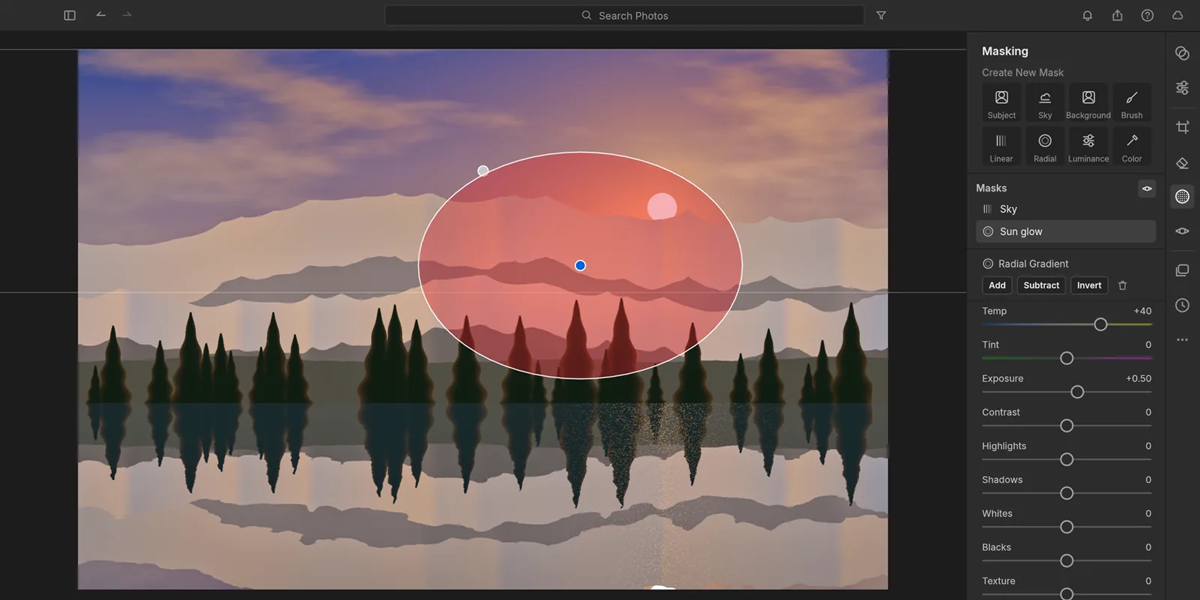Open the help question mark icon

[x=1147, y=15]
